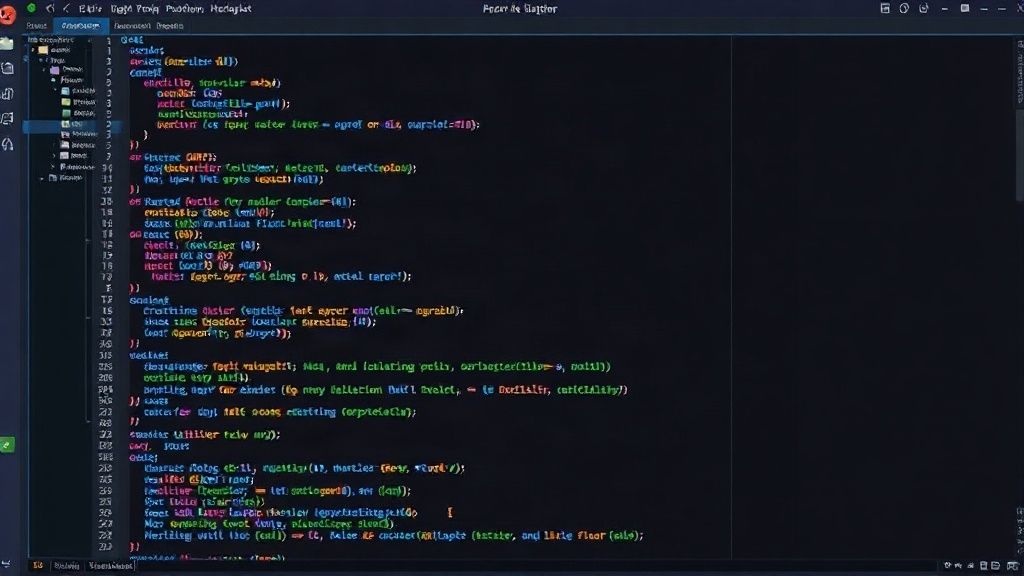Click the first code line beside line number 1
Image resolution: width=1024 pixels, height=576 pixels.
[x=132, y=40]
